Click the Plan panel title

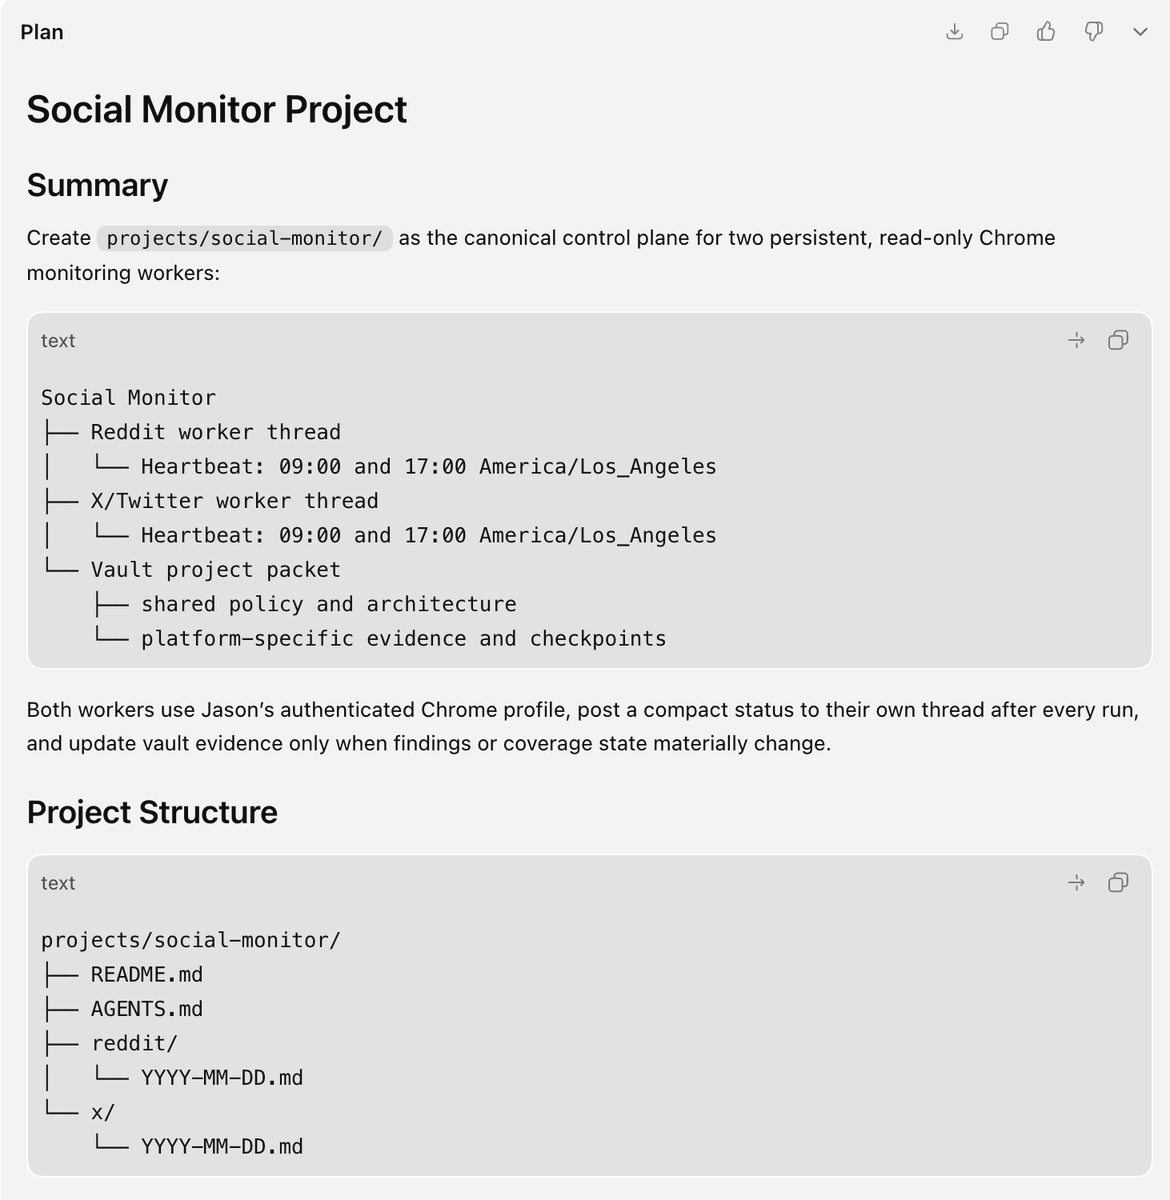click(42, 32)
